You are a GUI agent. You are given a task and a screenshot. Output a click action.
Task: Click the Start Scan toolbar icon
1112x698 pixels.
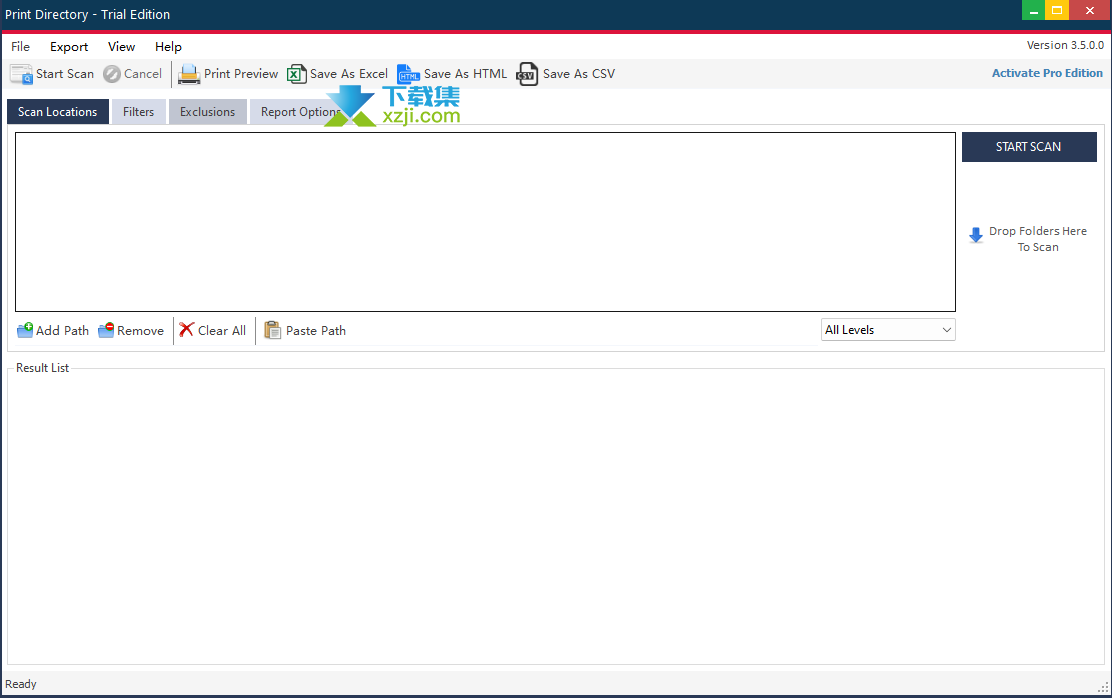pos(21,74)
